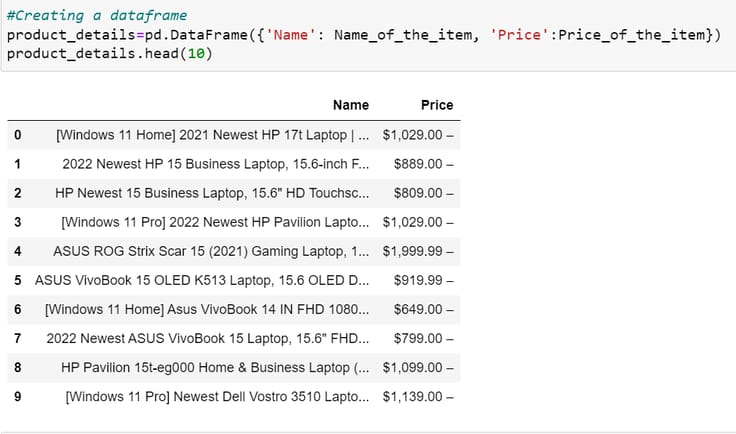Click the '$1,139.00 –' price cell
This screenshot has width=736, height=434.
(418, 397)
